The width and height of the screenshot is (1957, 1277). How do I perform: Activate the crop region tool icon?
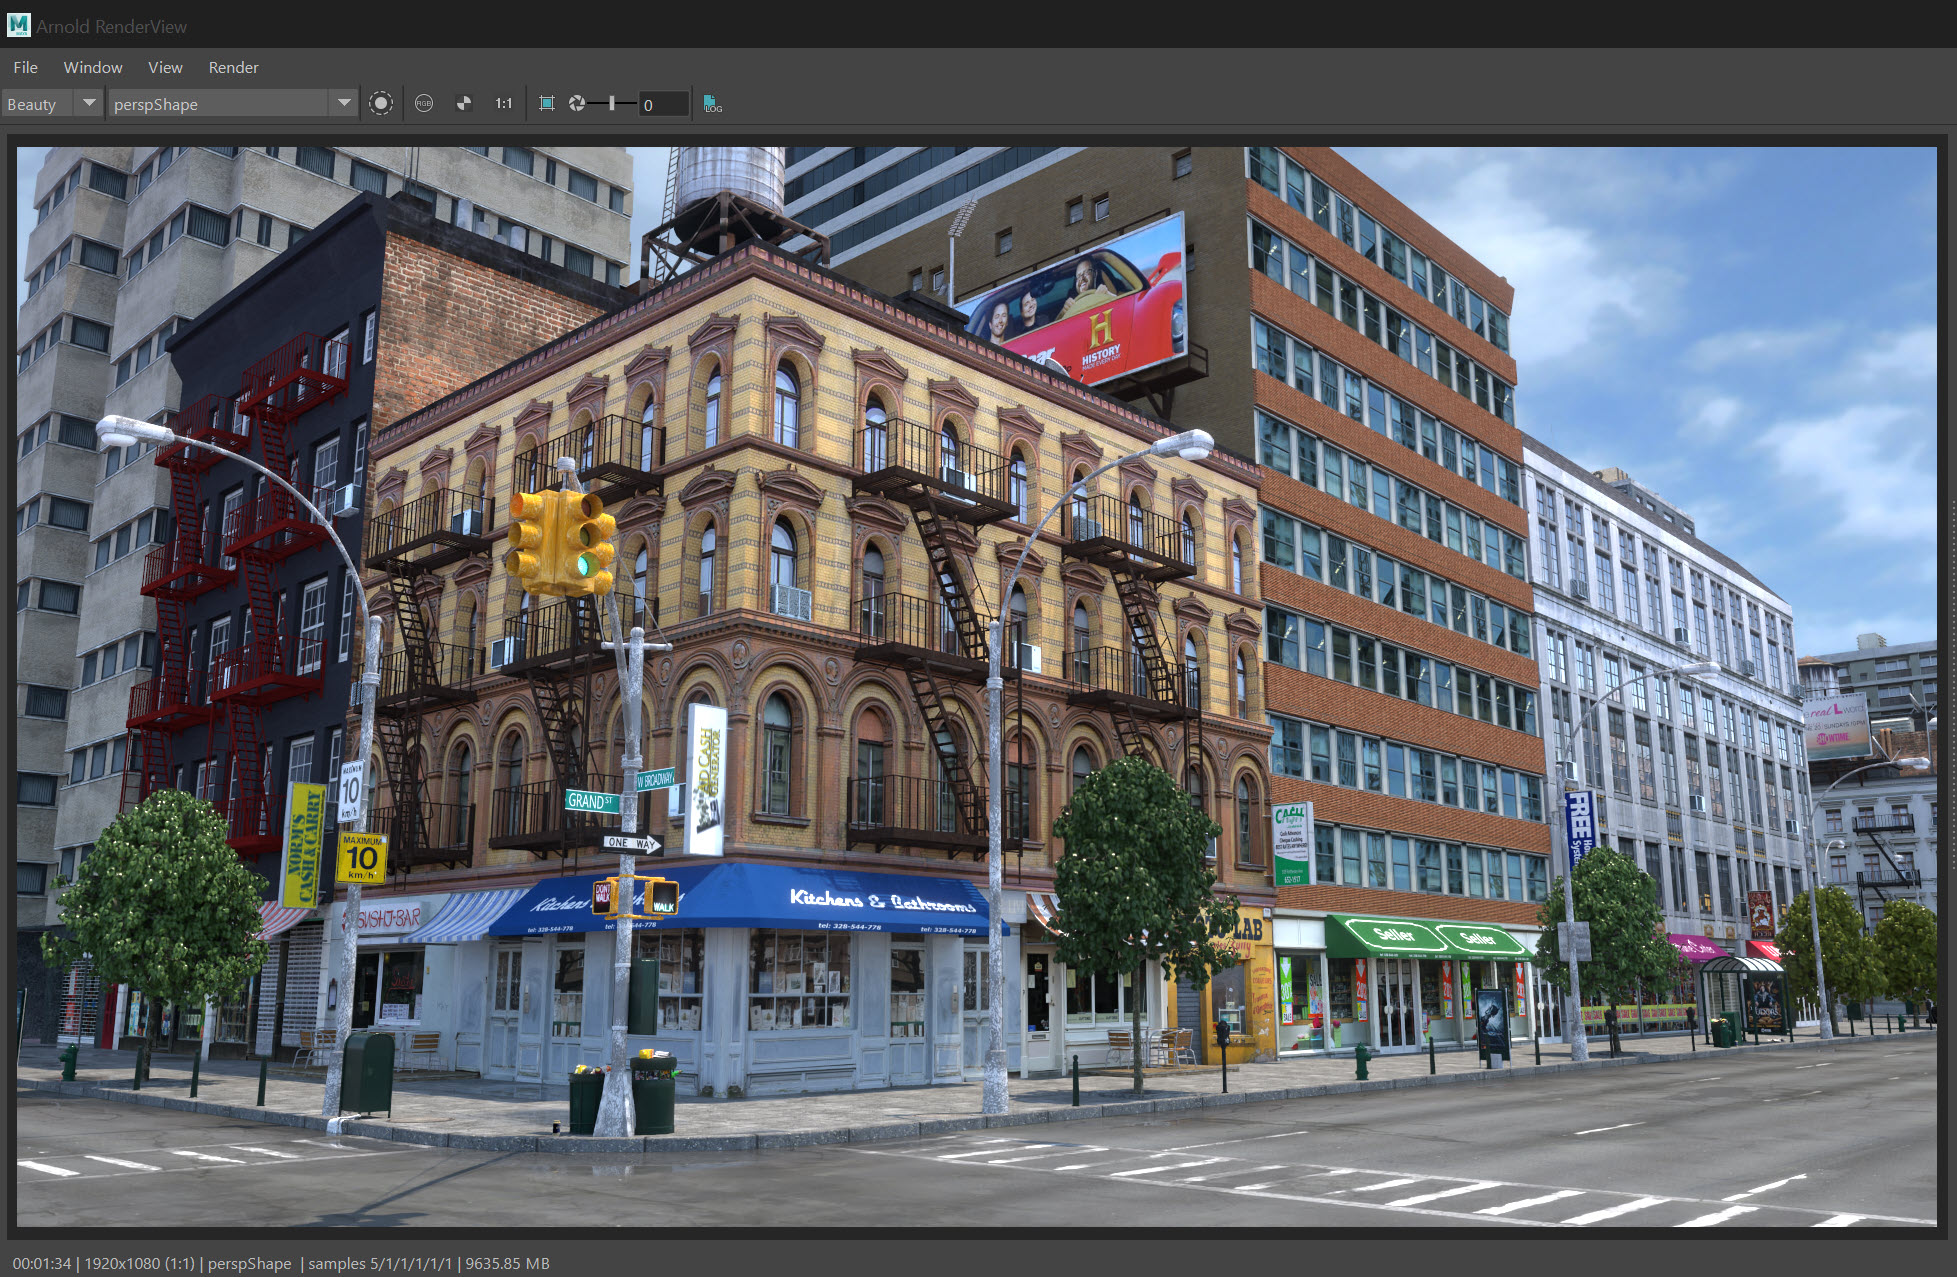coord(547,103)
